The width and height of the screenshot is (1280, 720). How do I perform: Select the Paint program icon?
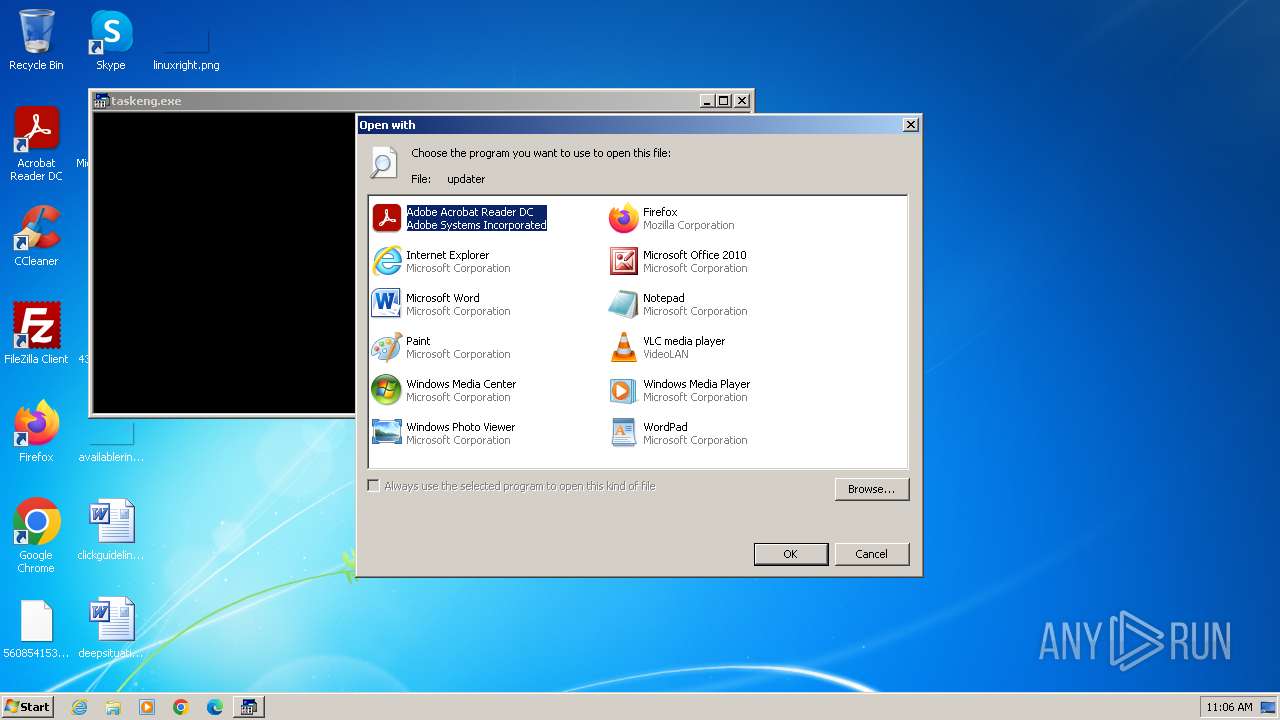point(386,347)
